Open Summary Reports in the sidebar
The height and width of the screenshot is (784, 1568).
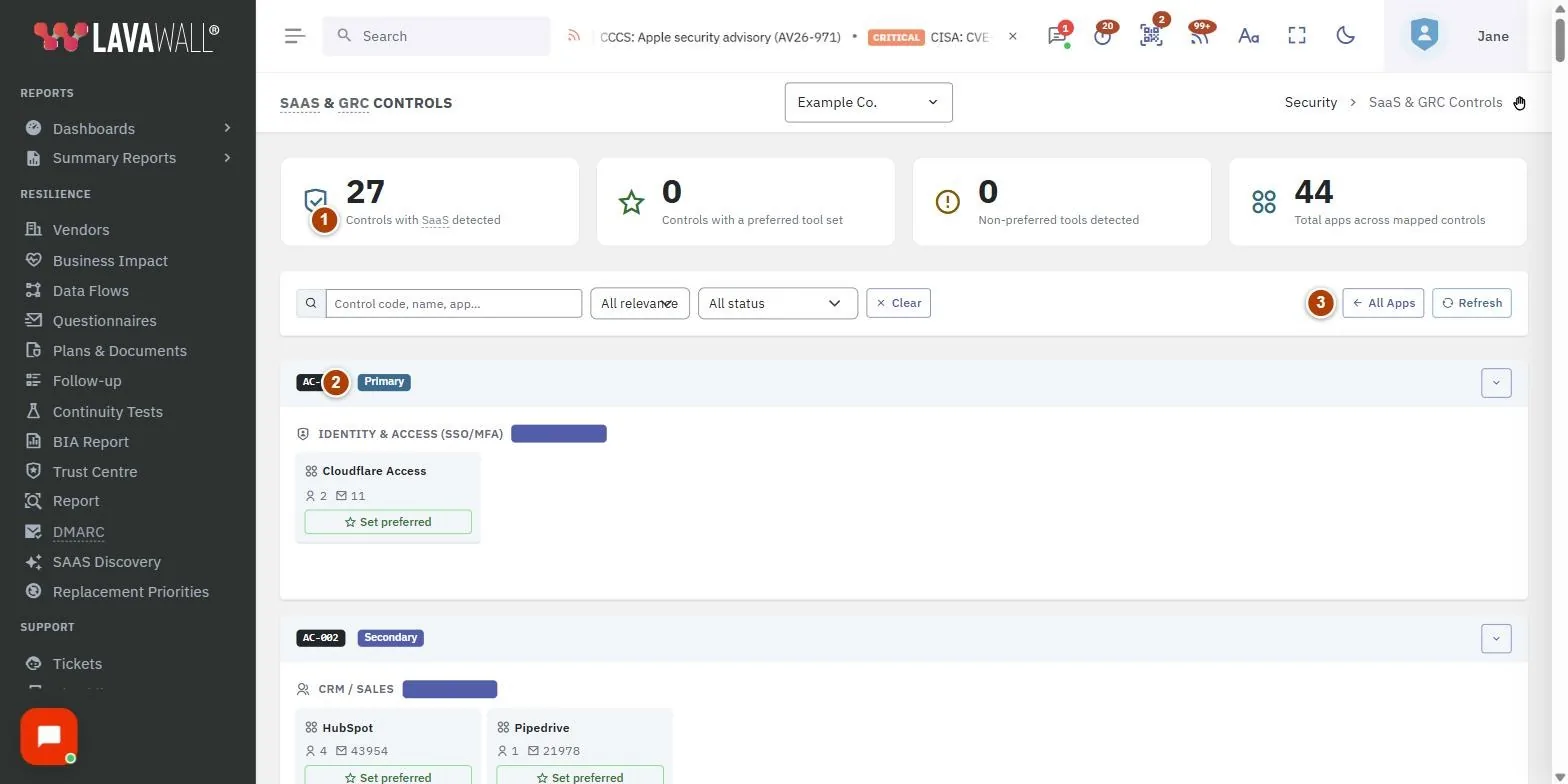pyautogui.click(x=114, y=158)
